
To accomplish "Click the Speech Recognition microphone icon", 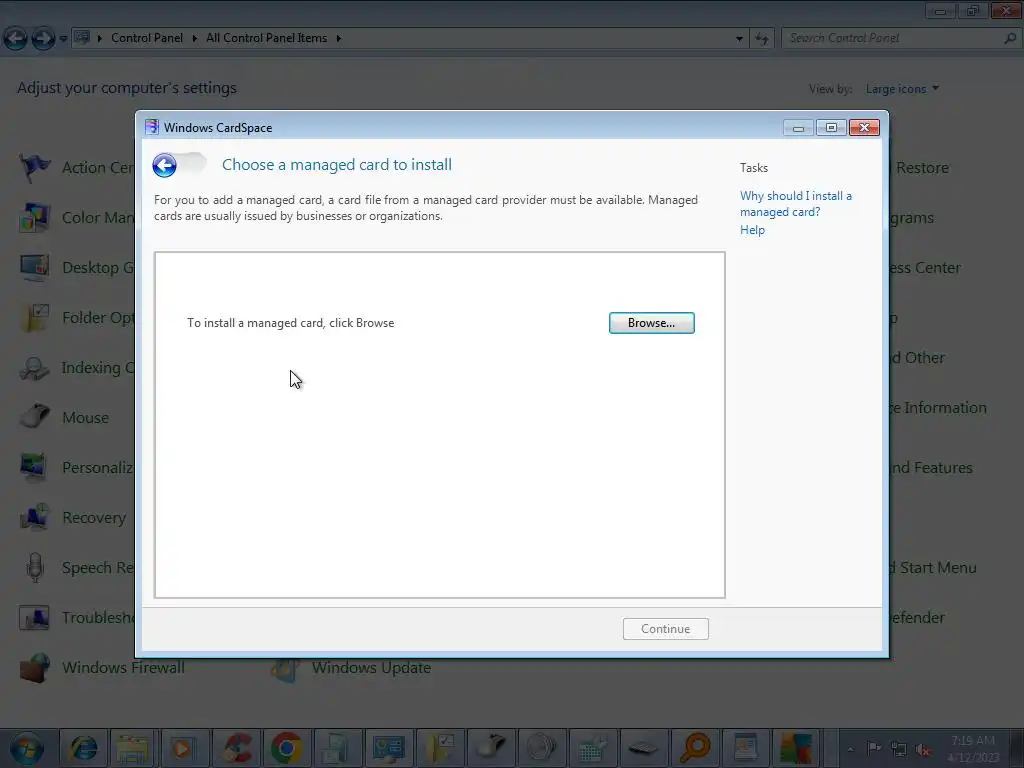I will coord(34,568).
